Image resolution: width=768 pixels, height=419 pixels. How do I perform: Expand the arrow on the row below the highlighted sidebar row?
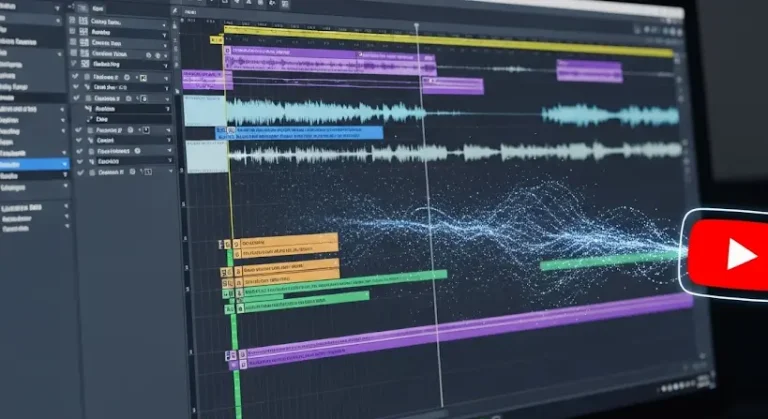(x=65, y=175)
